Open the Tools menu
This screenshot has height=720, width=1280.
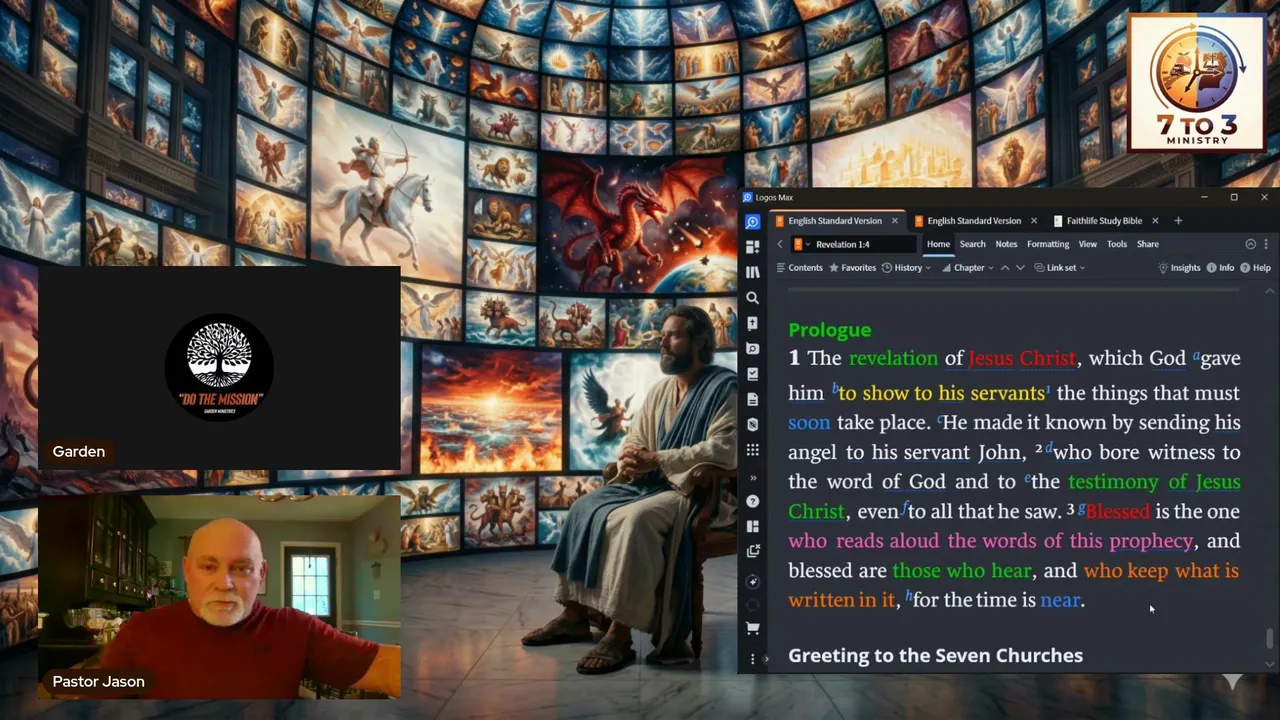[1116, 244]
